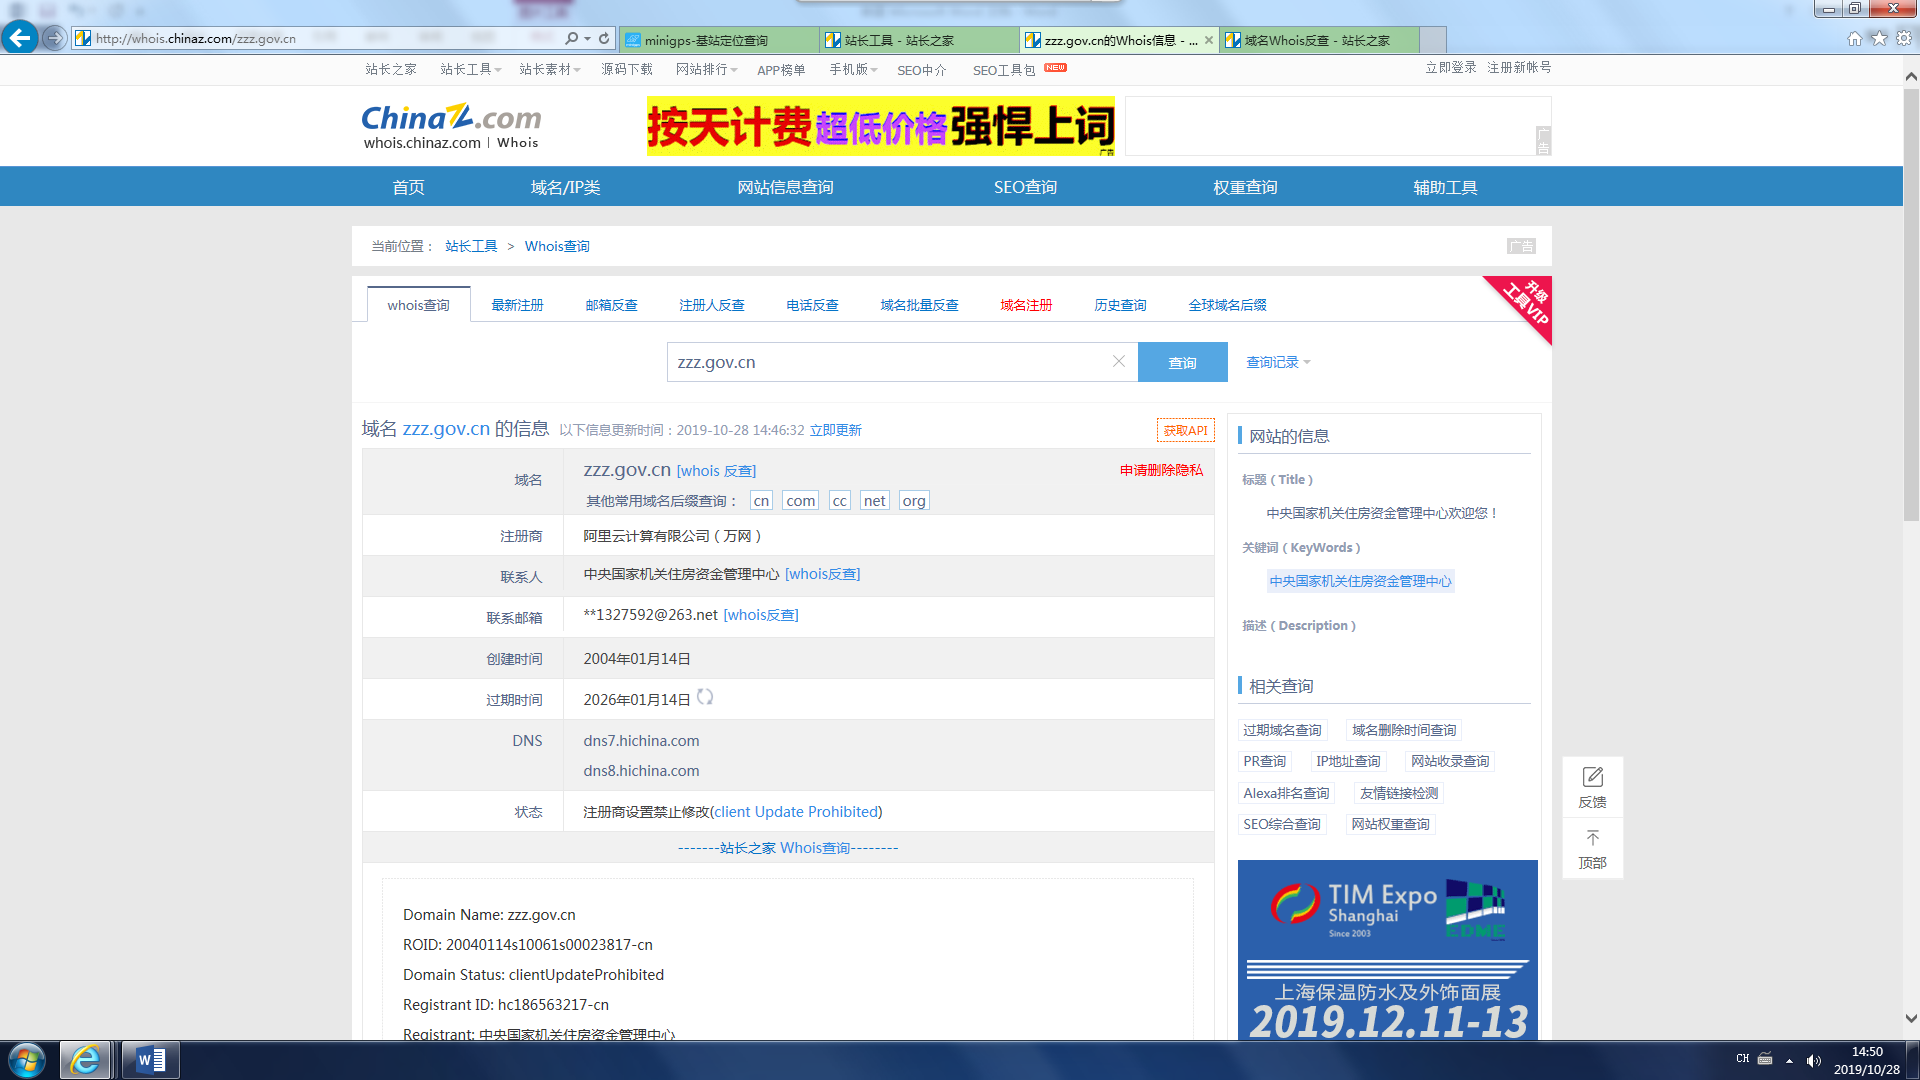Expand the 网站排行 top menu dropdown
Screen dimensions: 1920x1080
click(x=706, y=69)
